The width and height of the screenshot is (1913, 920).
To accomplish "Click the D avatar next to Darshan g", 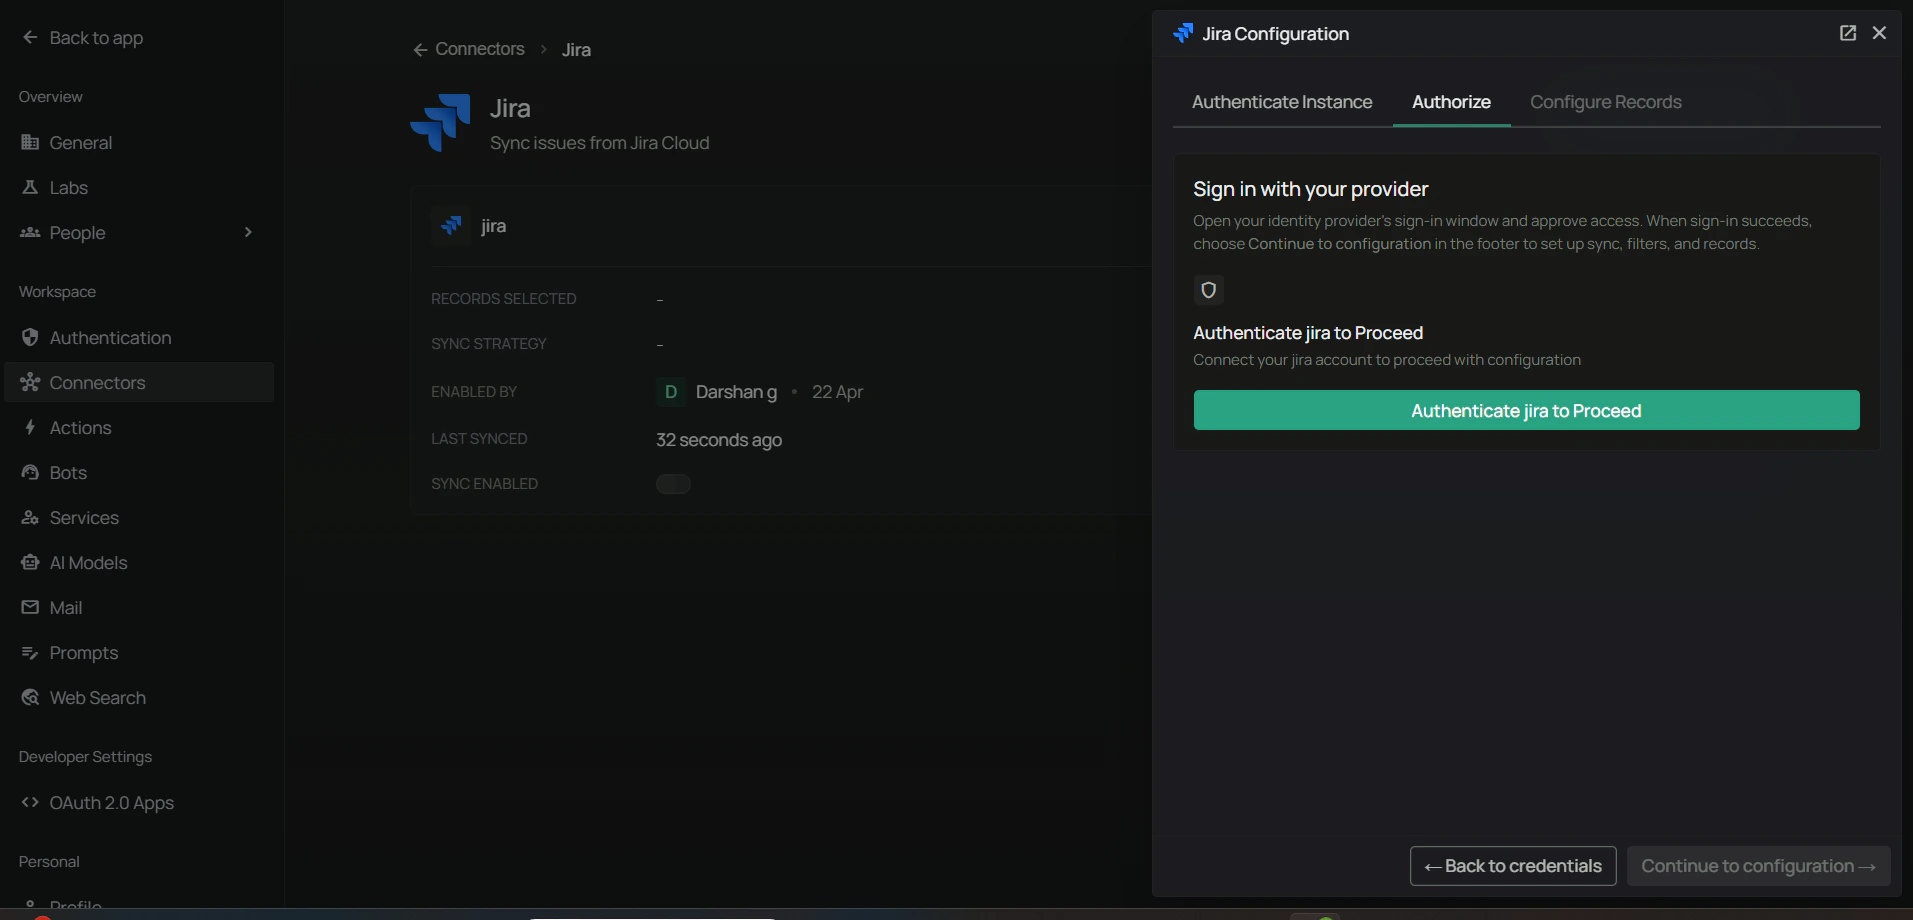I will (670, 392).
